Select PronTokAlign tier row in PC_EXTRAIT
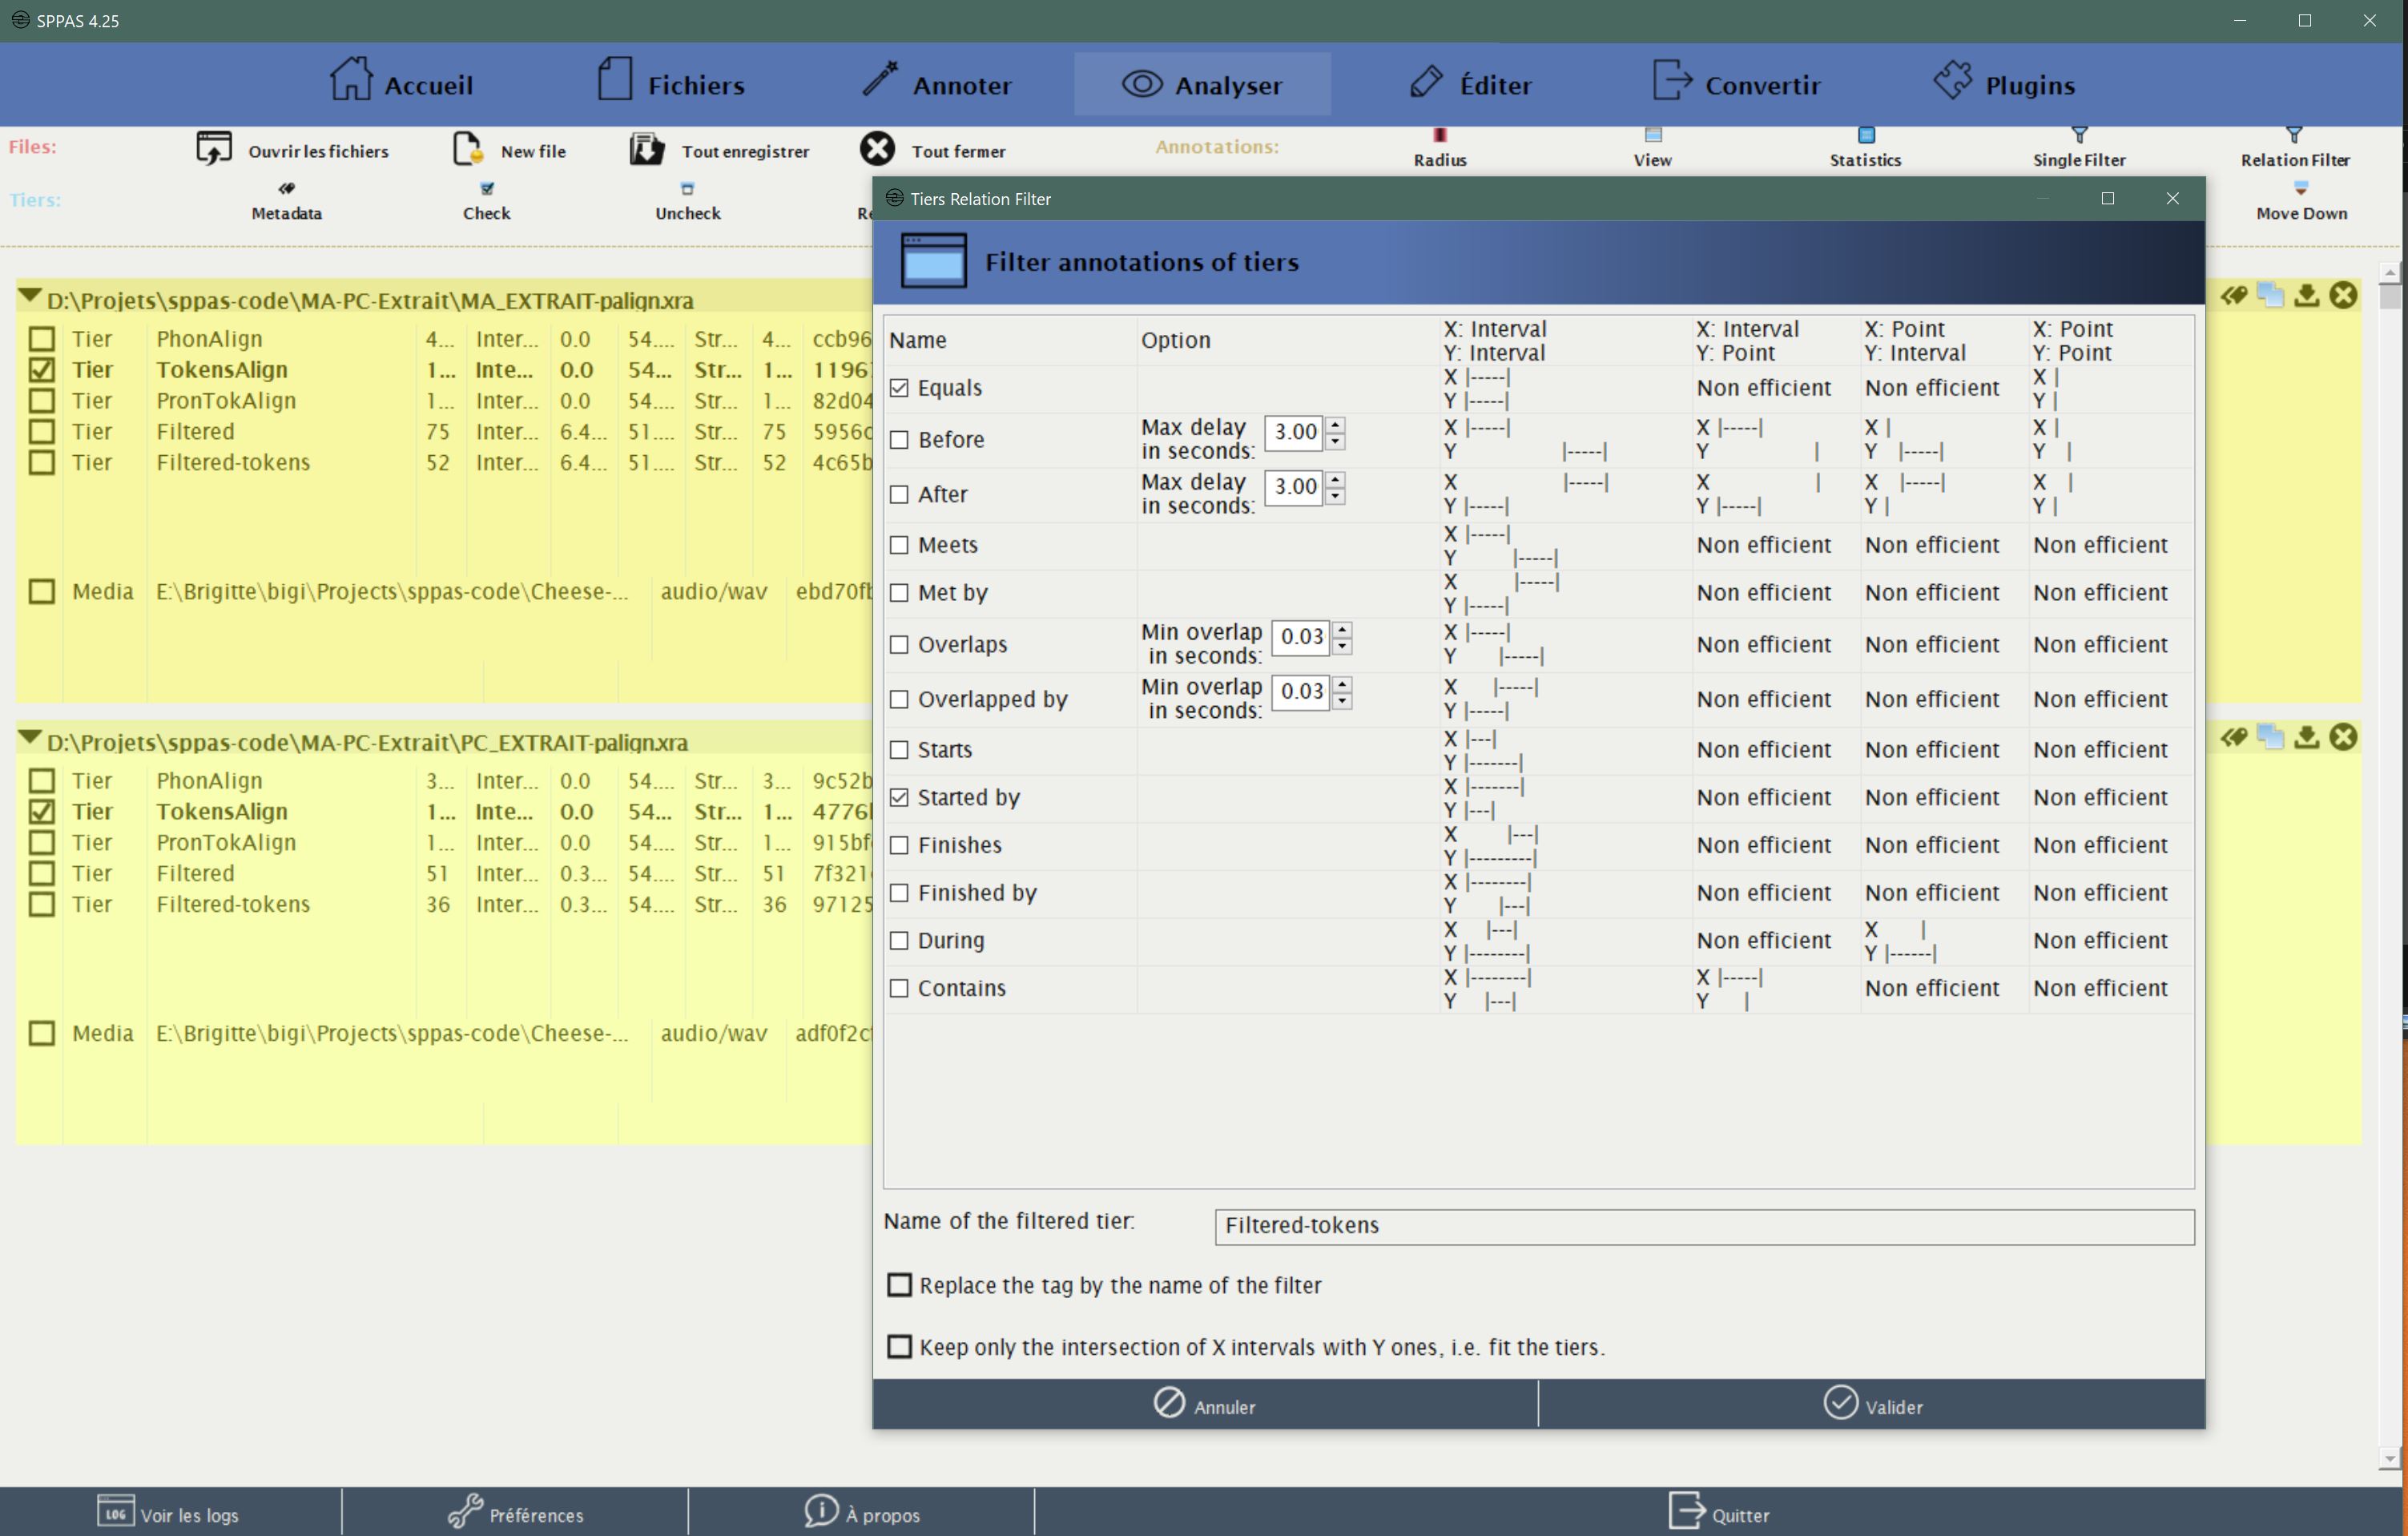The width and height of the screenshot is (2408, 1536). (x=445, y=843)
